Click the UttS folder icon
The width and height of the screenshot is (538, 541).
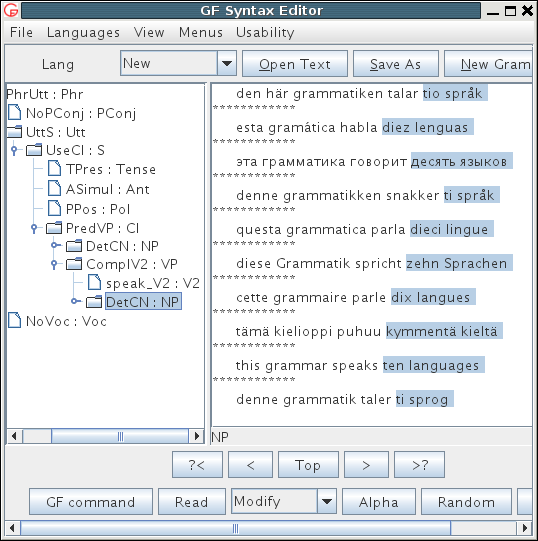point(14,131)
